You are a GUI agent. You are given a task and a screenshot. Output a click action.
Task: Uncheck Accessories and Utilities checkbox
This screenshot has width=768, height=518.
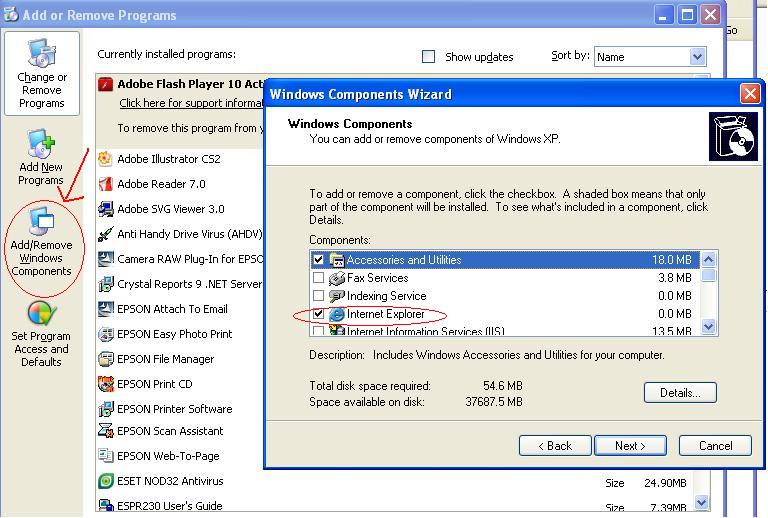(318, 259)
